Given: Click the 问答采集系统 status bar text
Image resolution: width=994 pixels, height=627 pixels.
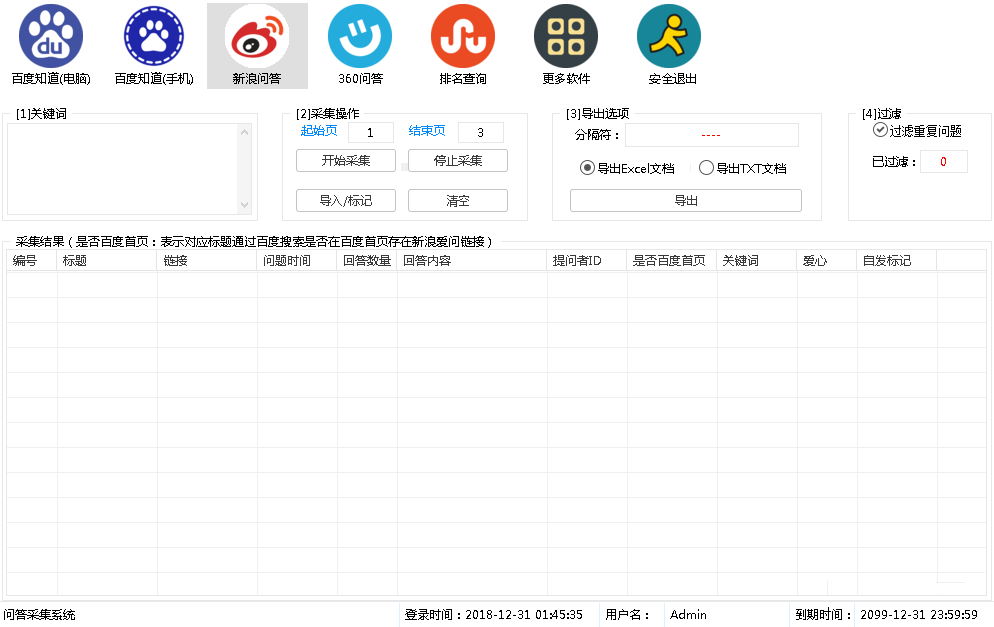Looking at the screenshot, I should [x=39, y=615].
